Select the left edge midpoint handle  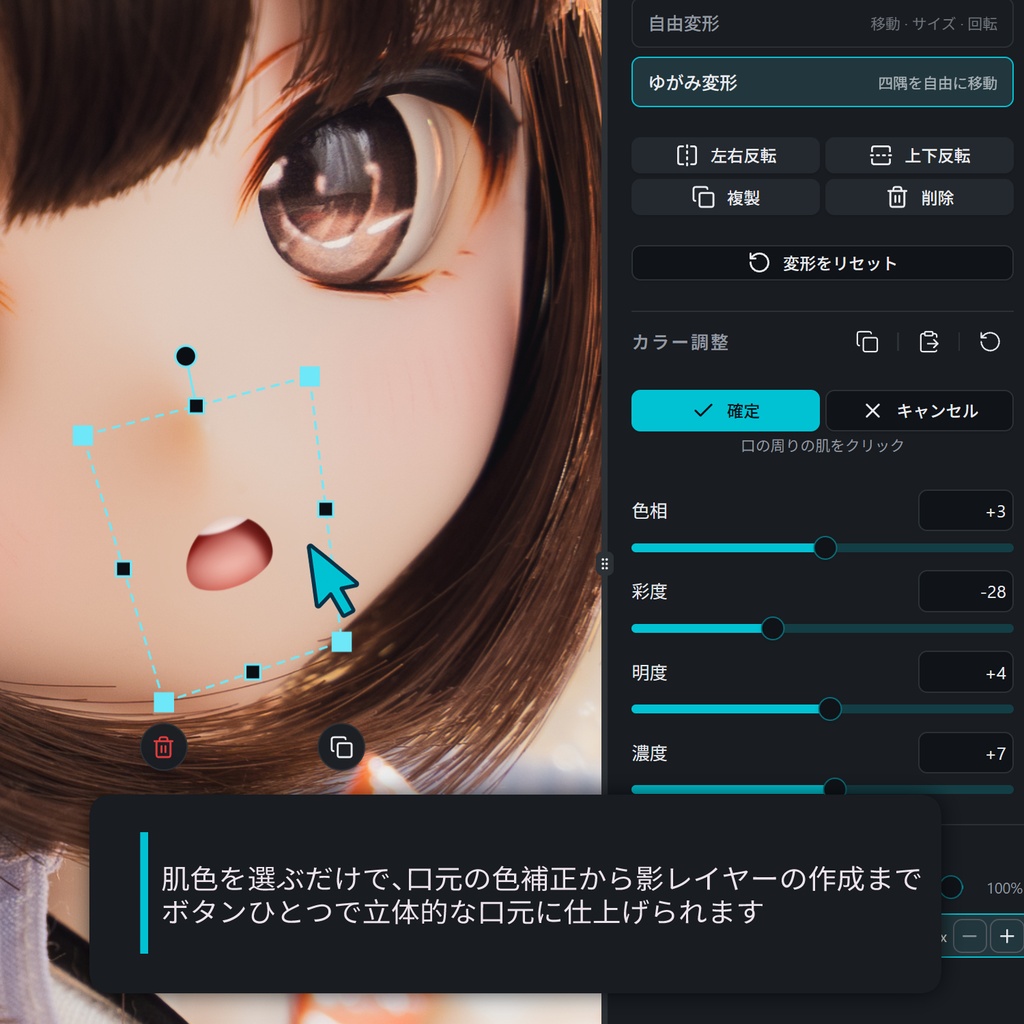coord(123,569)
